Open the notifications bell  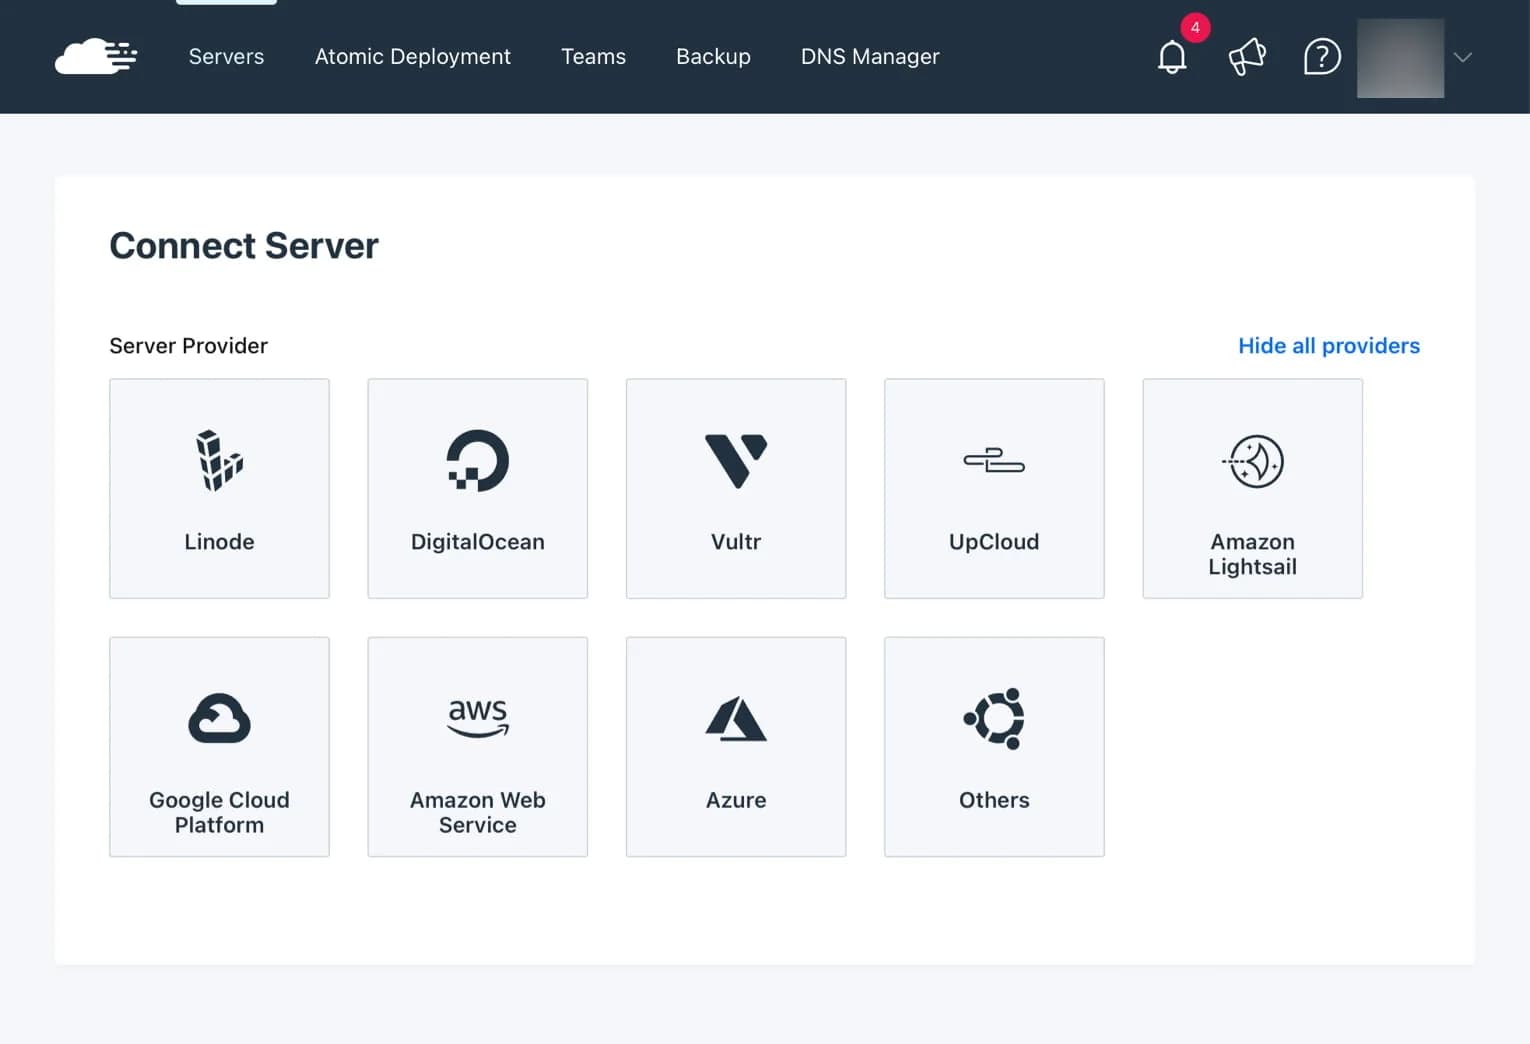(1172, 57)
